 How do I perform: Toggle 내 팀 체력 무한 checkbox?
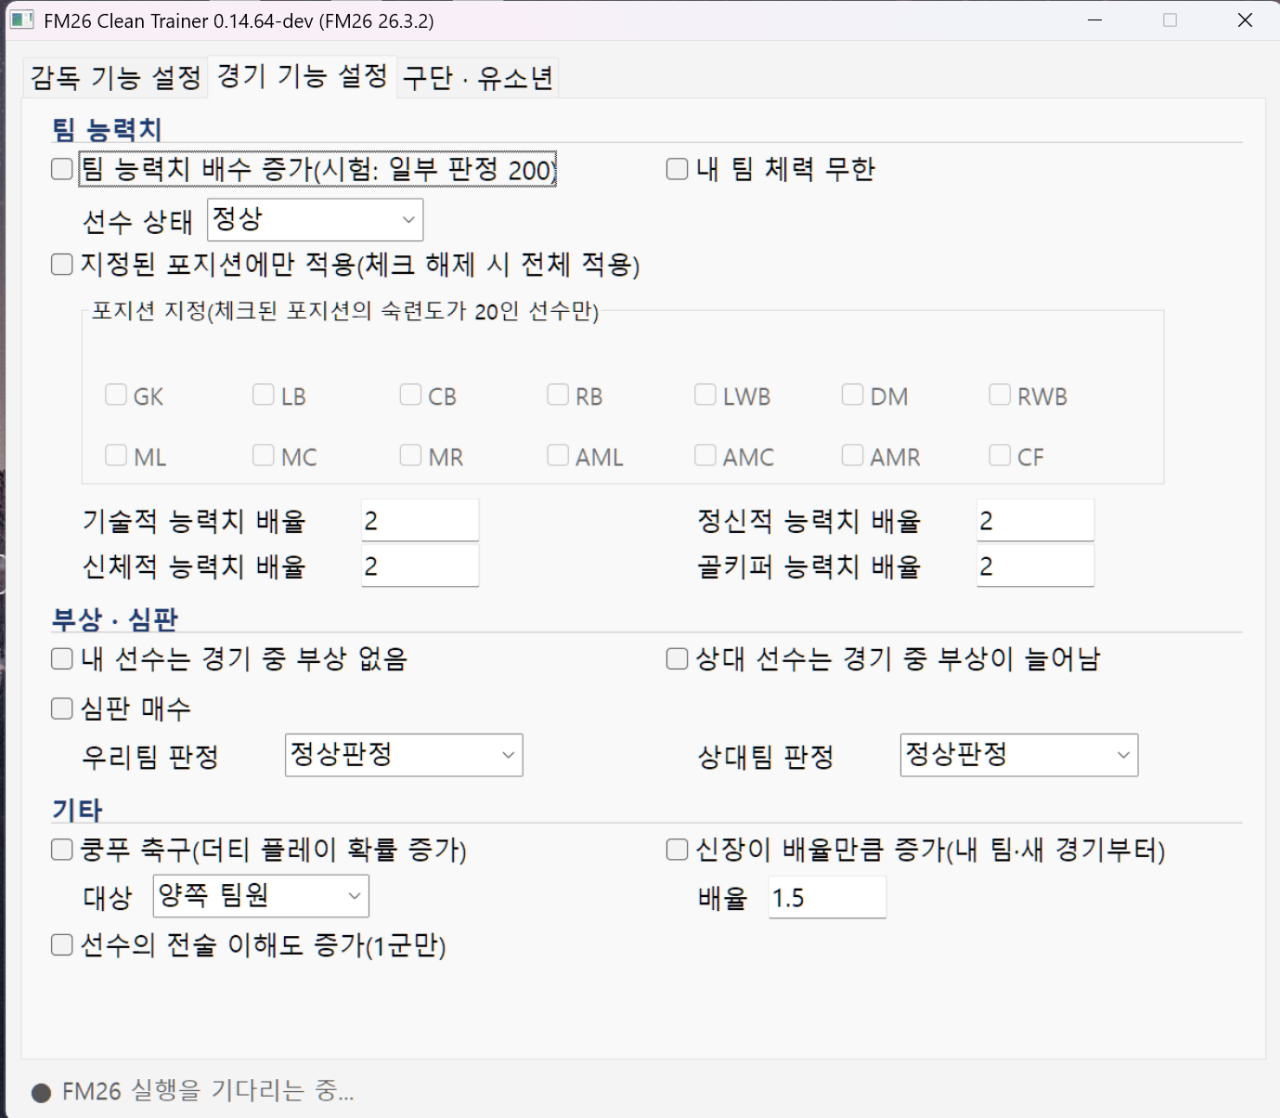(x=677, y=169)
